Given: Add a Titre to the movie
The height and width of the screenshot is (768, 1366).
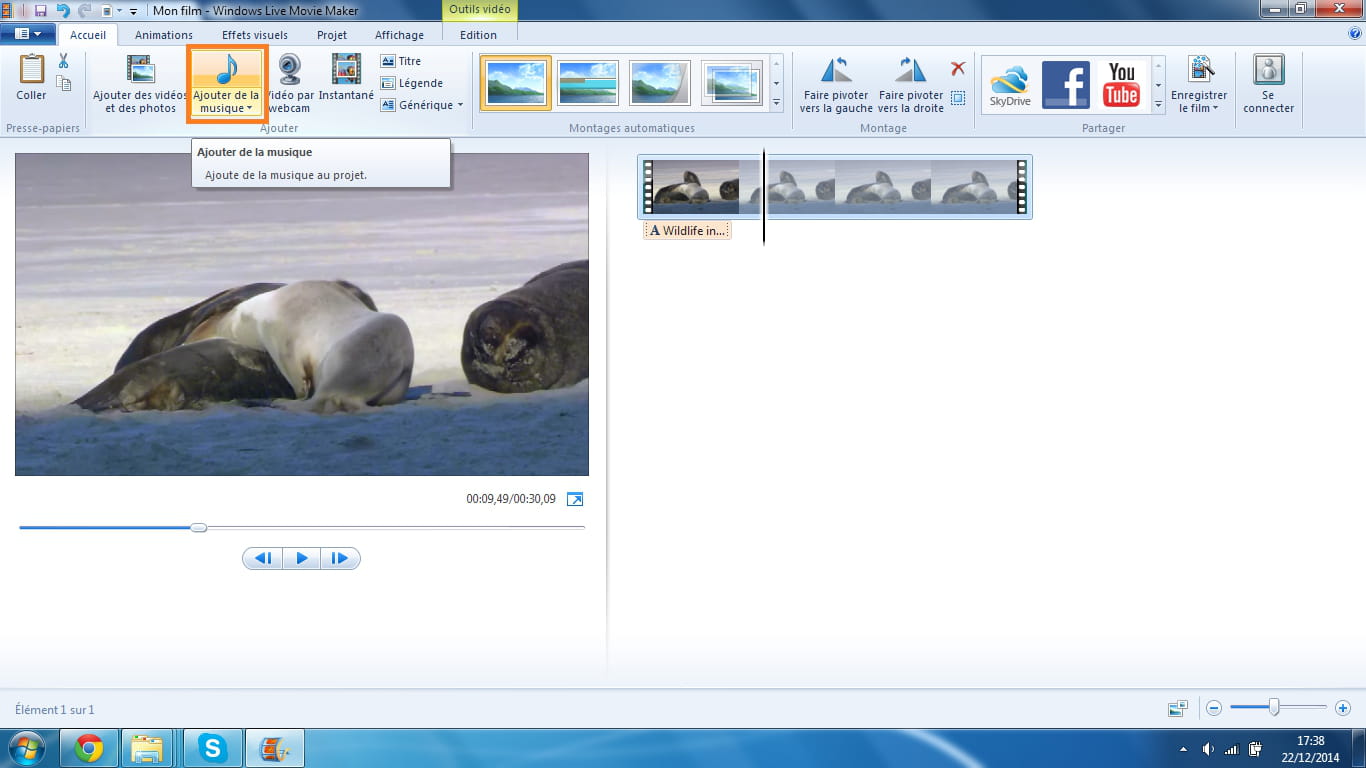Looking at the screenshot, I should (401, 61).
